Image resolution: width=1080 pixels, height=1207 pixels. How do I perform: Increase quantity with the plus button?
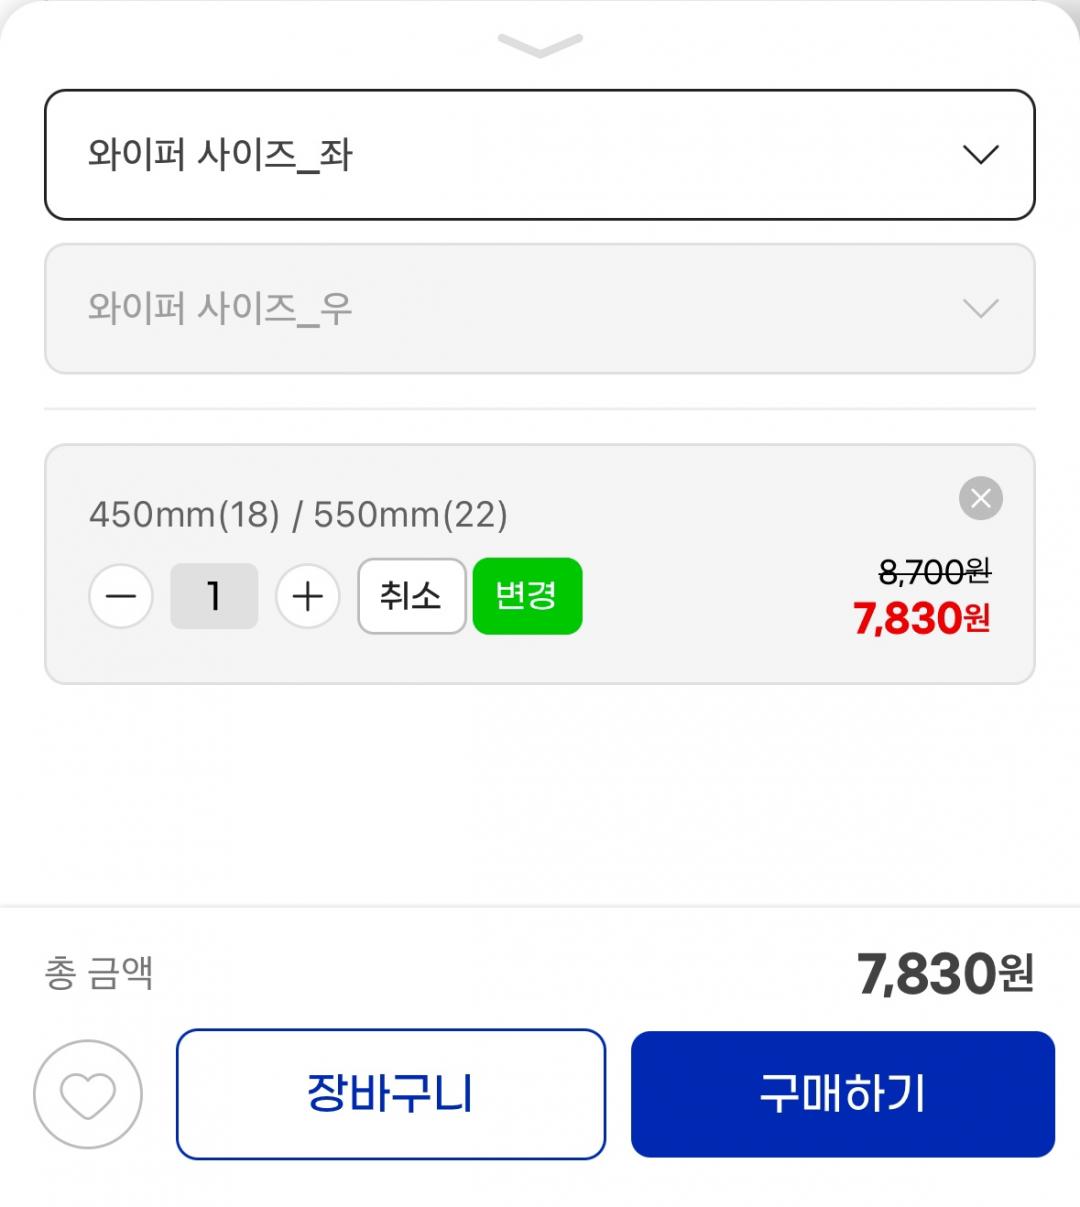coord(308,597)
